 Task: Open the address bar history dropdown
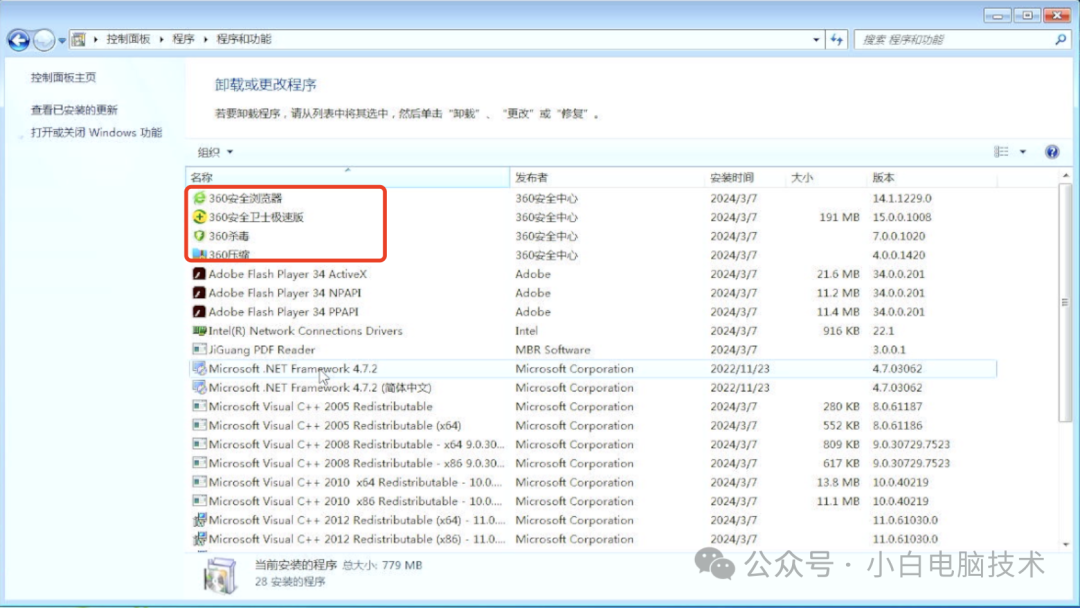[816, 40]
